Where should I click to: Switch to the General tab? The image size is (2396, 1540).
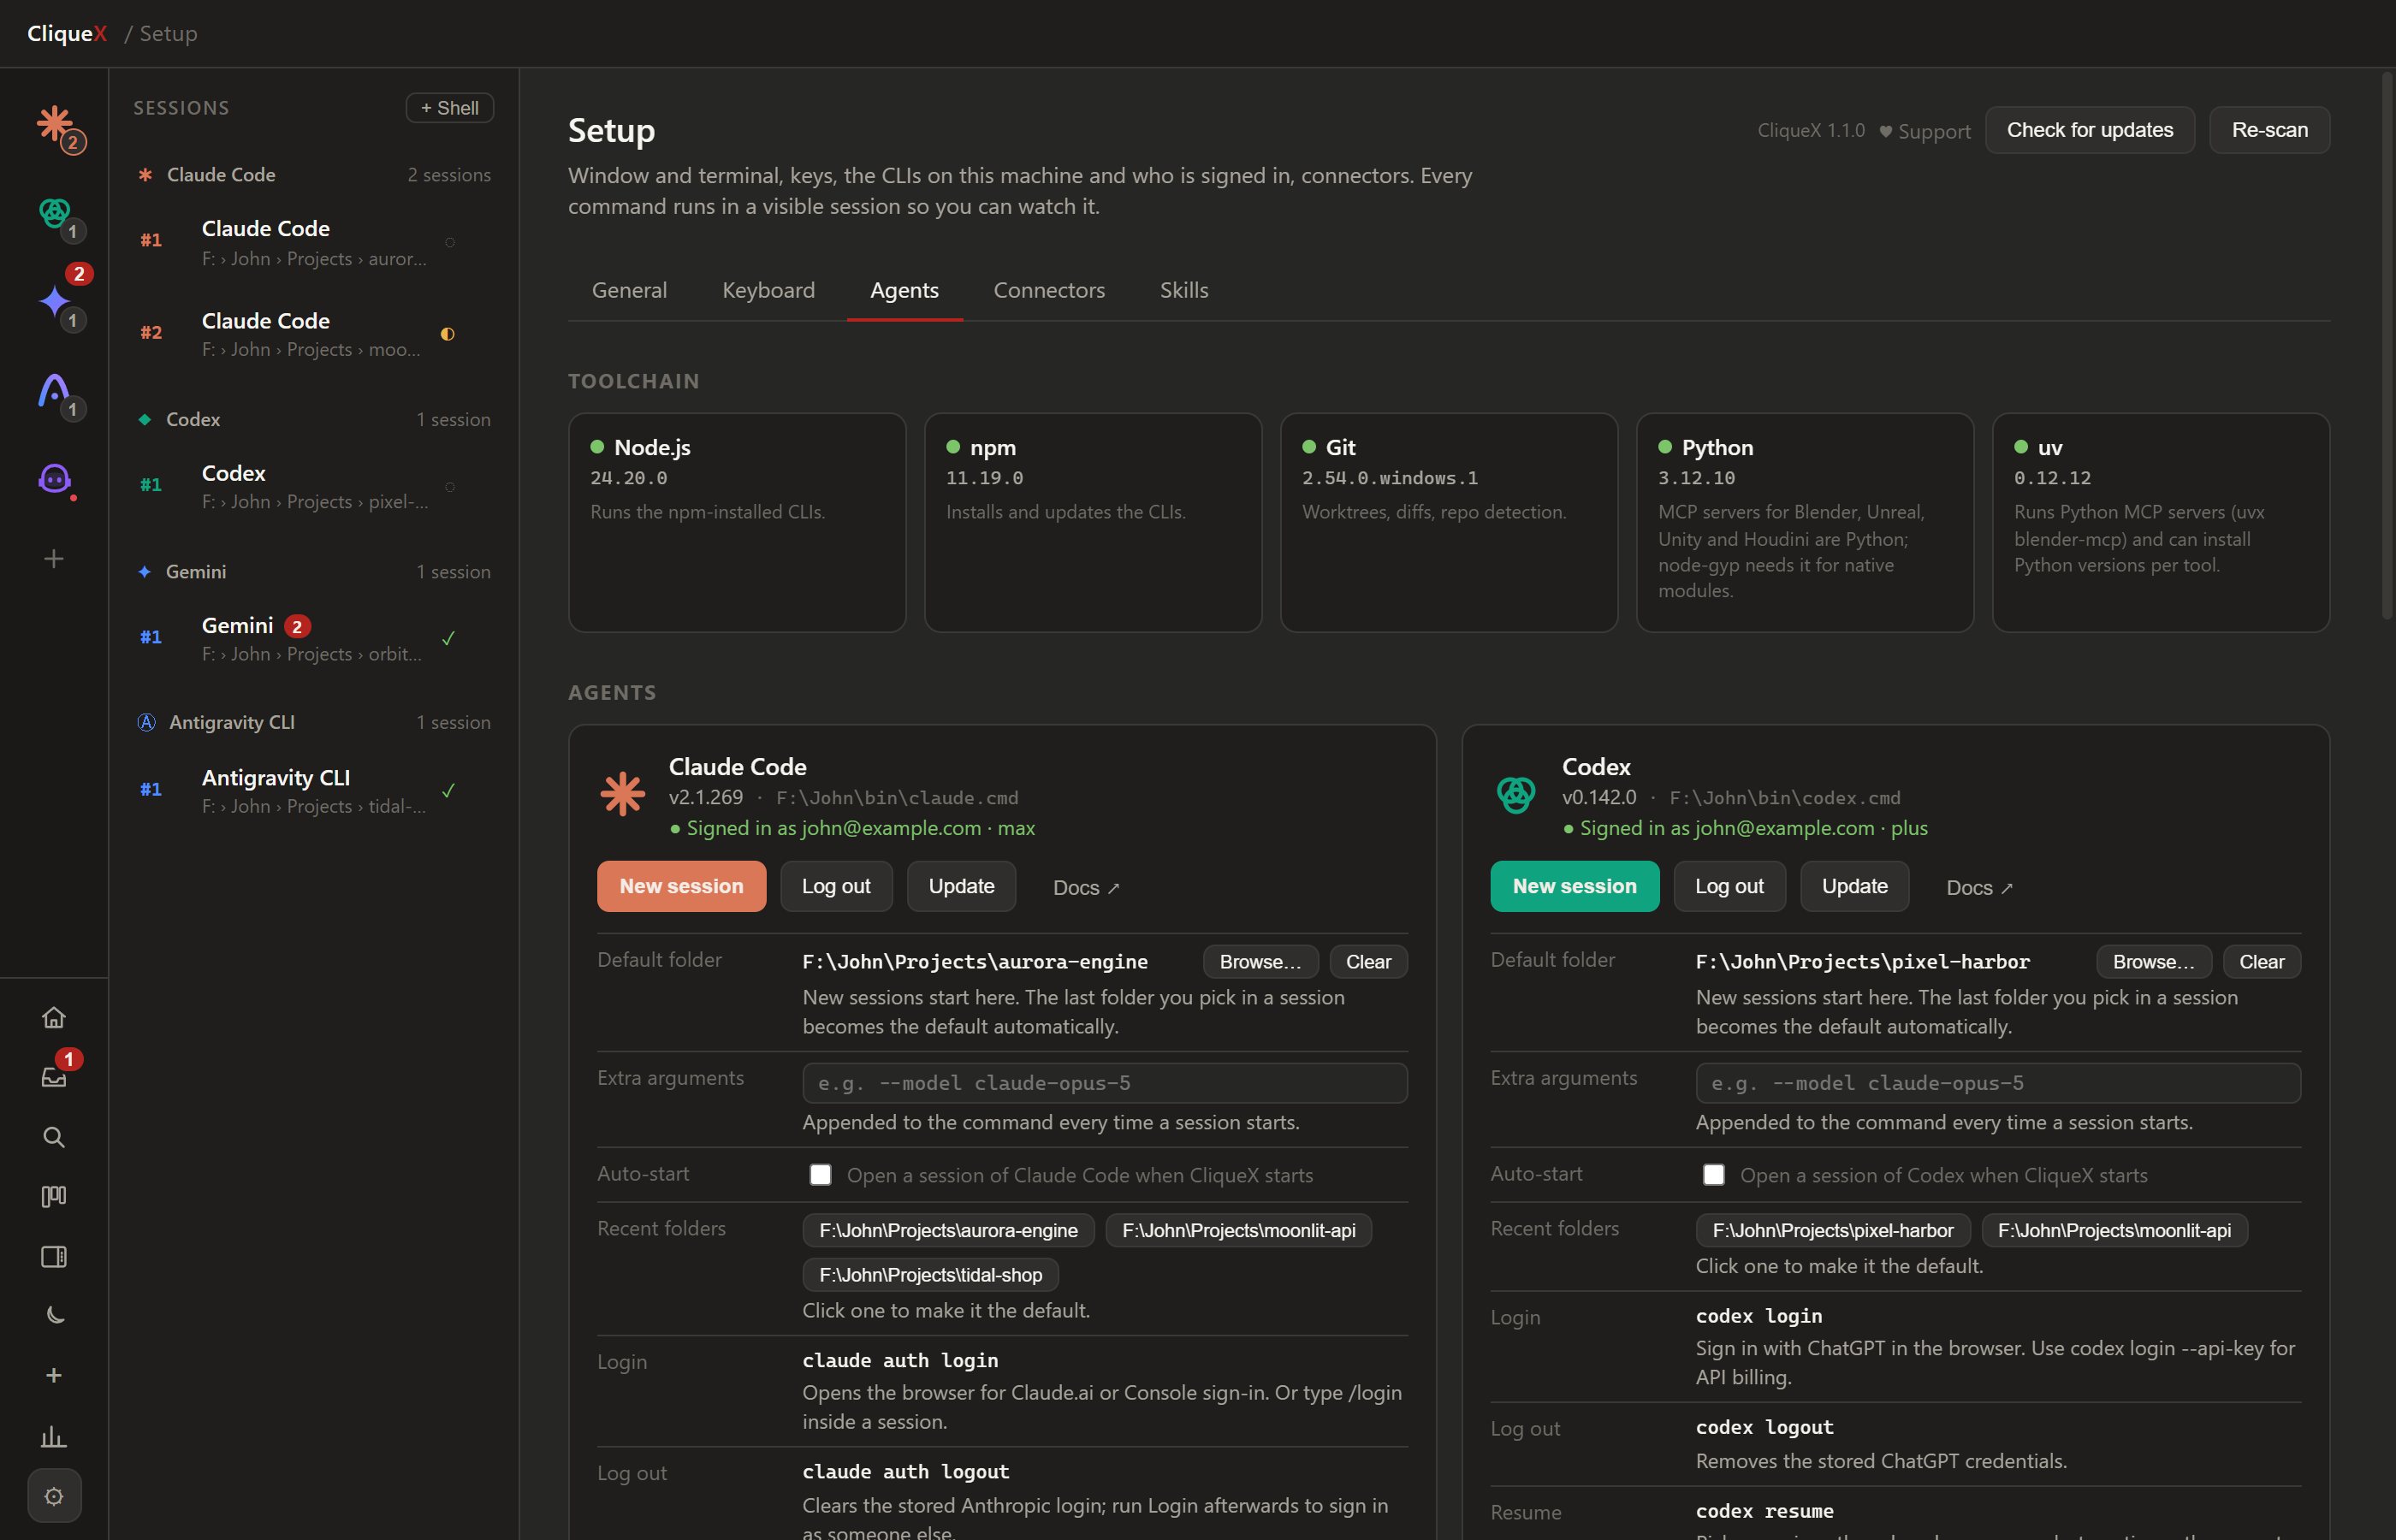629,290
